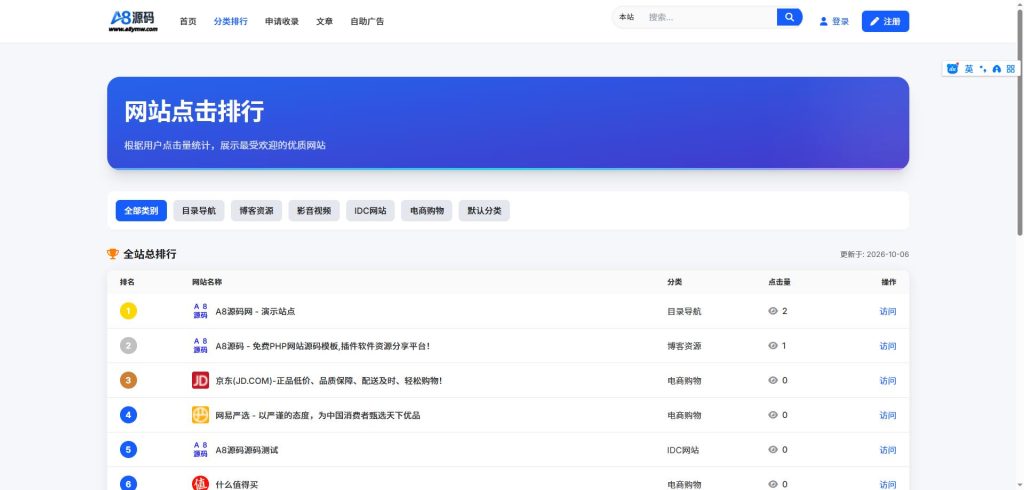
Task: Click the 更新于: 2026-10-06 text
Action: coord(874,254)
